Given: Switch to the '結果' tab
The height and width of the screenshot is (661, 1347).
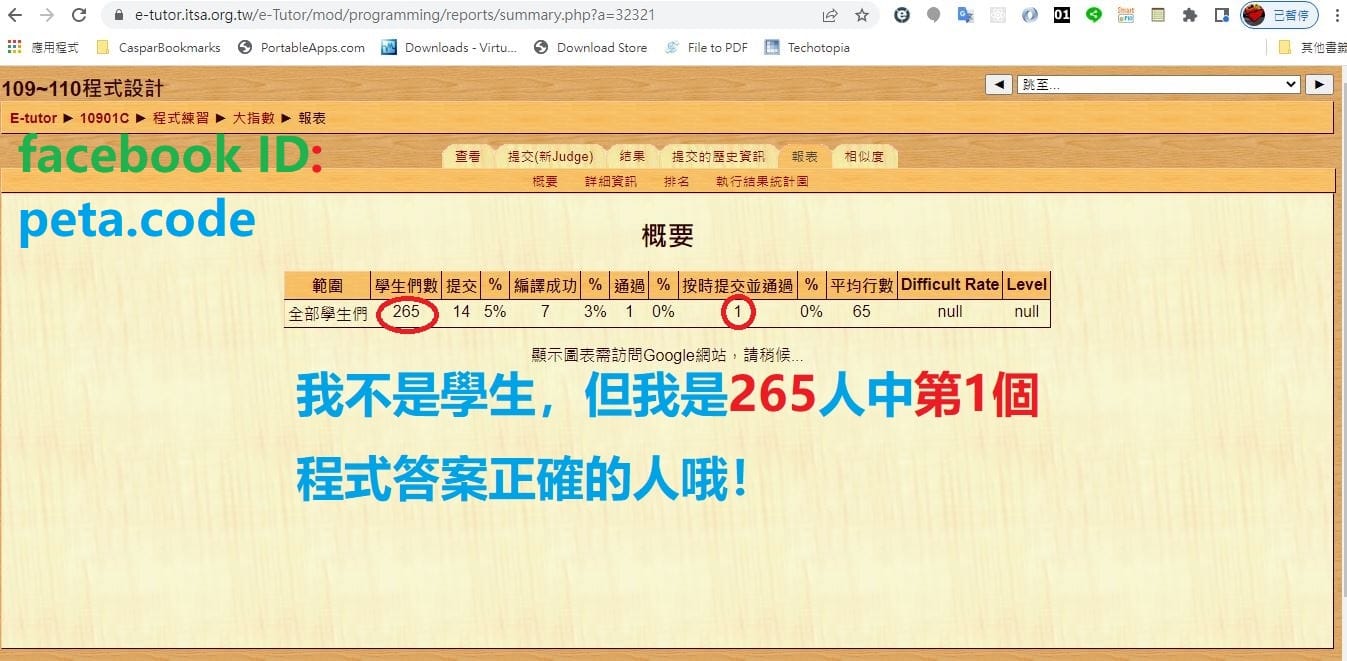Looking at the screenshot, I should pos(632,157).
